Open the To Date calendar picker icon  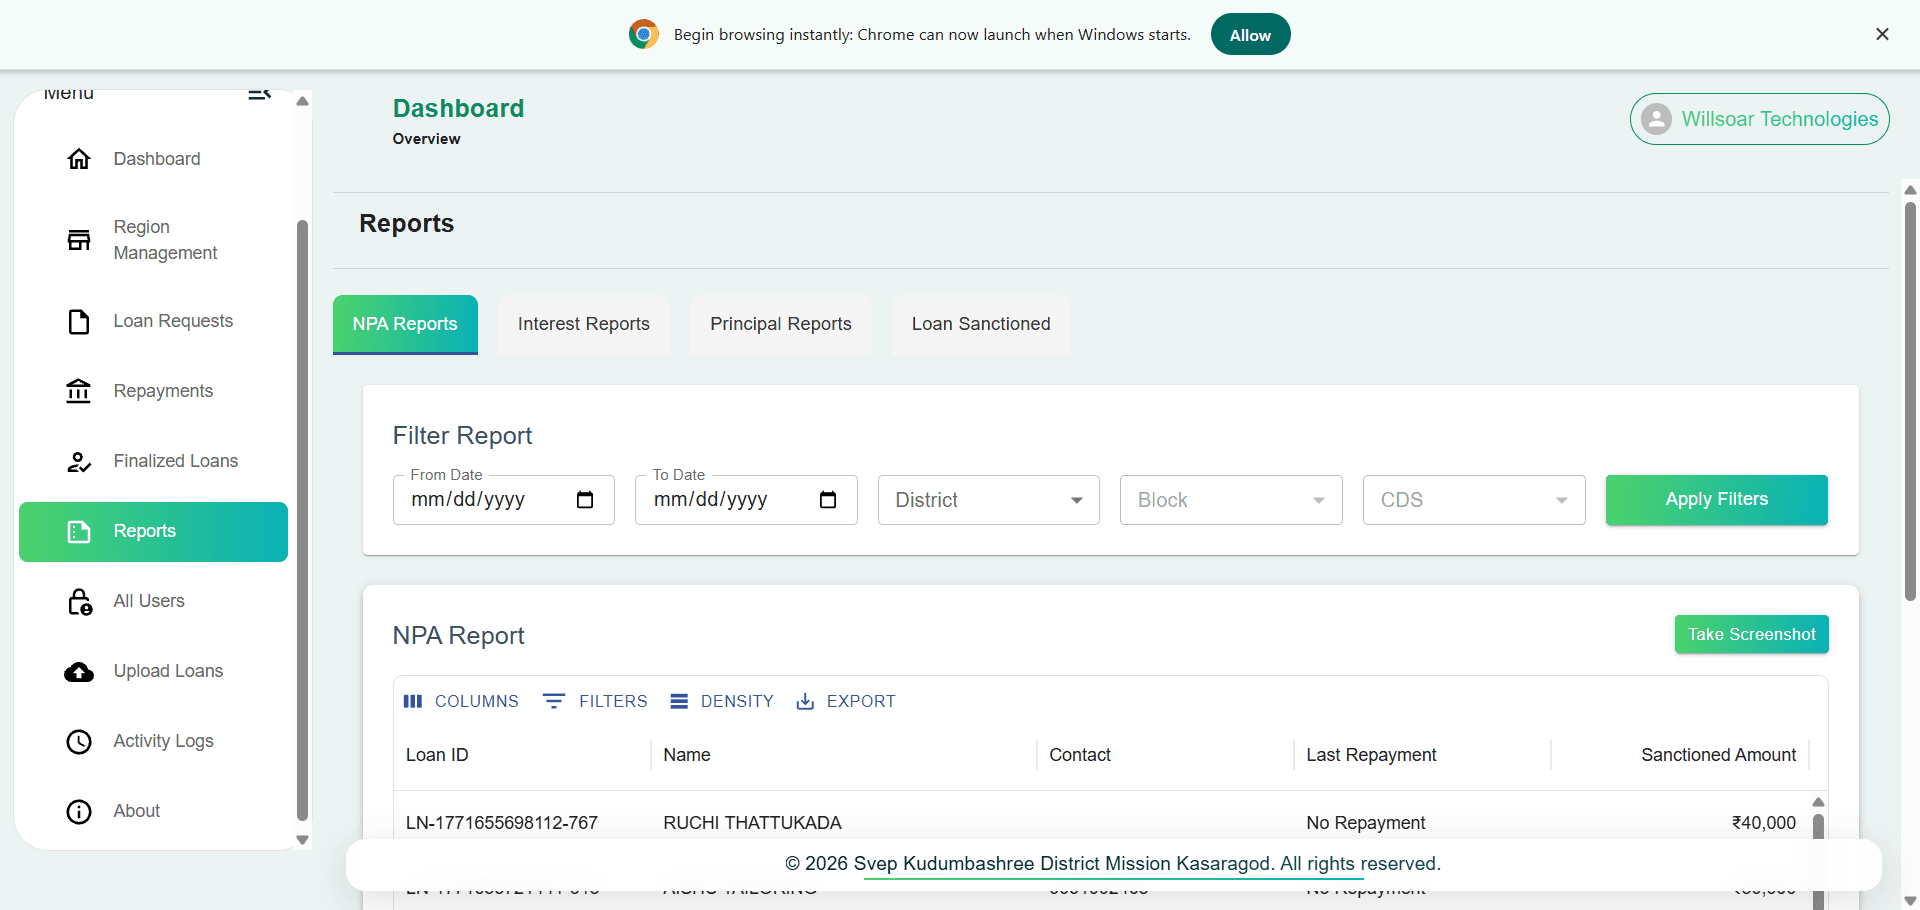pos(828,500)
